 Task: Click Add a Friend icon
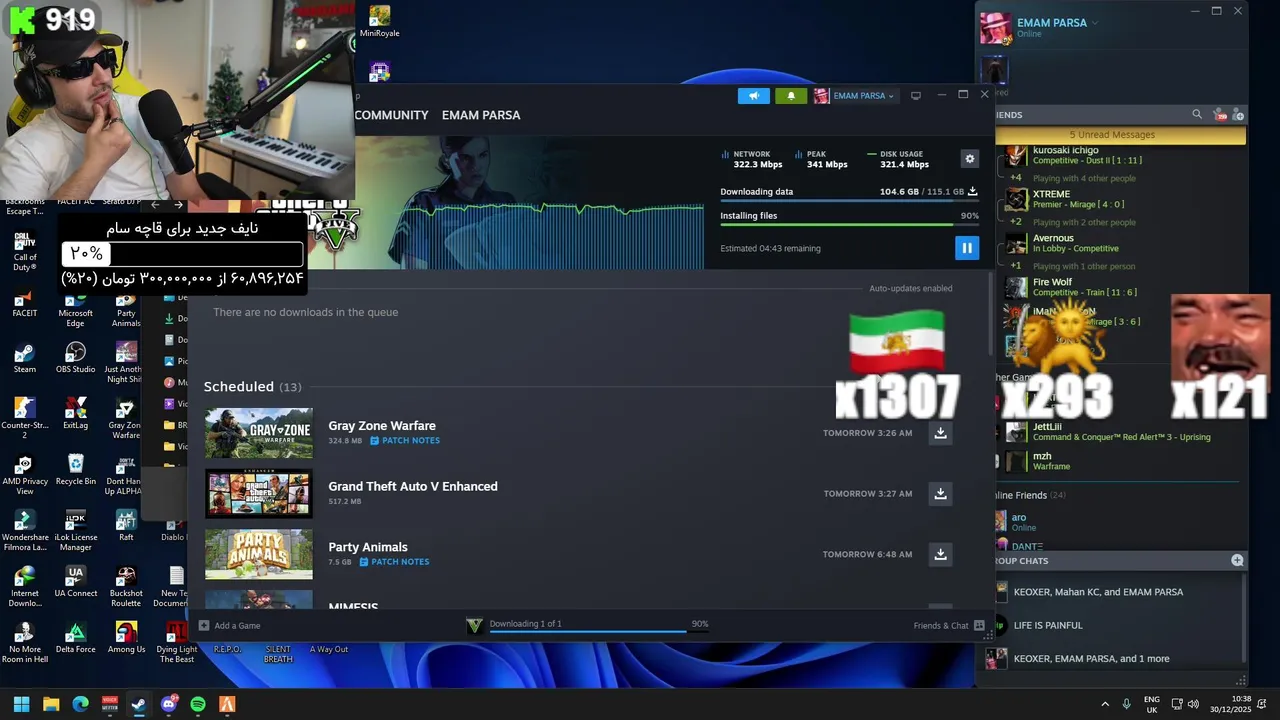click(1238, 115)
